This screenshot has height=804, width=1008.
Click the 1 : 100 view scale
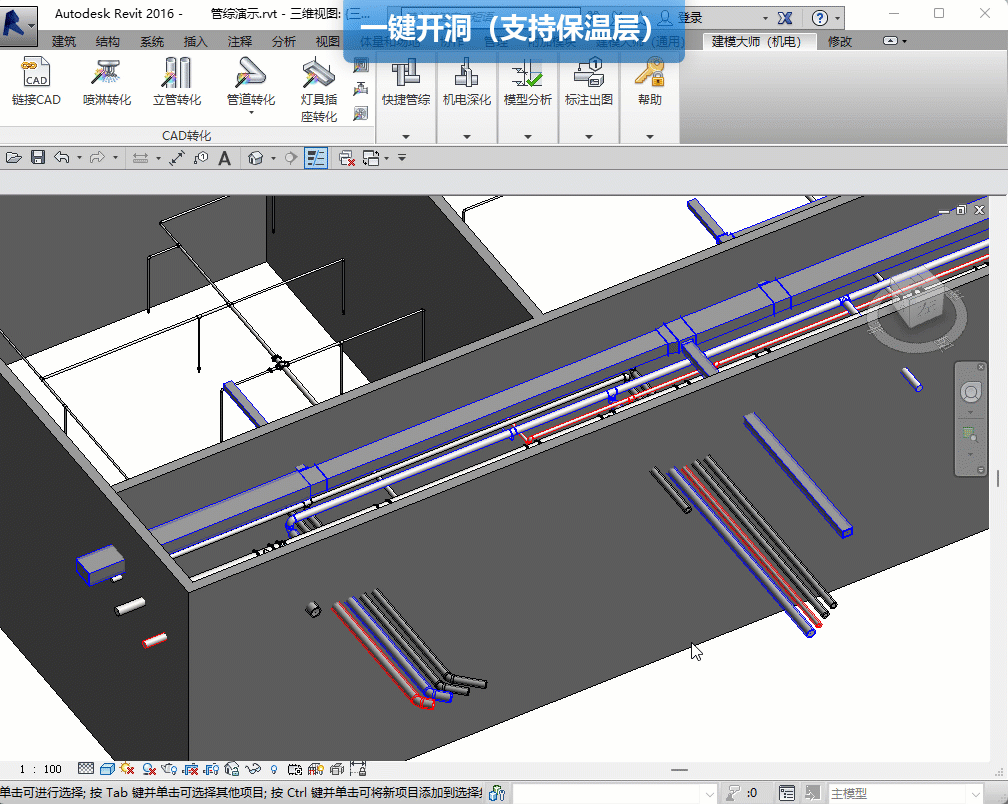(40, 769)
